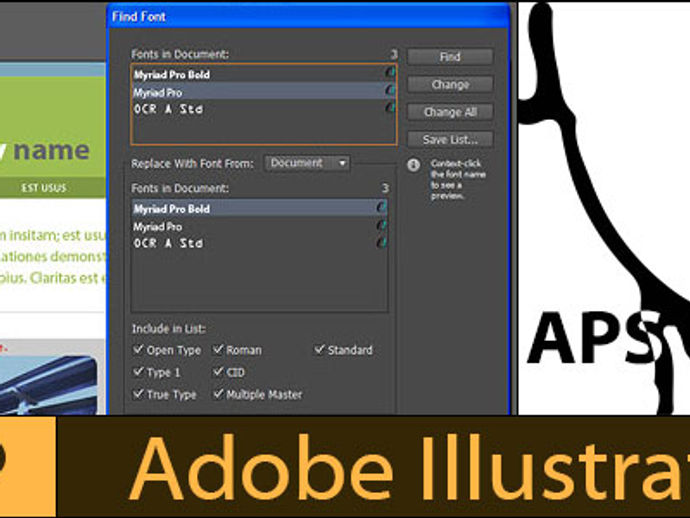
Task: Toggle the Multiple Master checkbox
Action: click(x=218, y=394)
